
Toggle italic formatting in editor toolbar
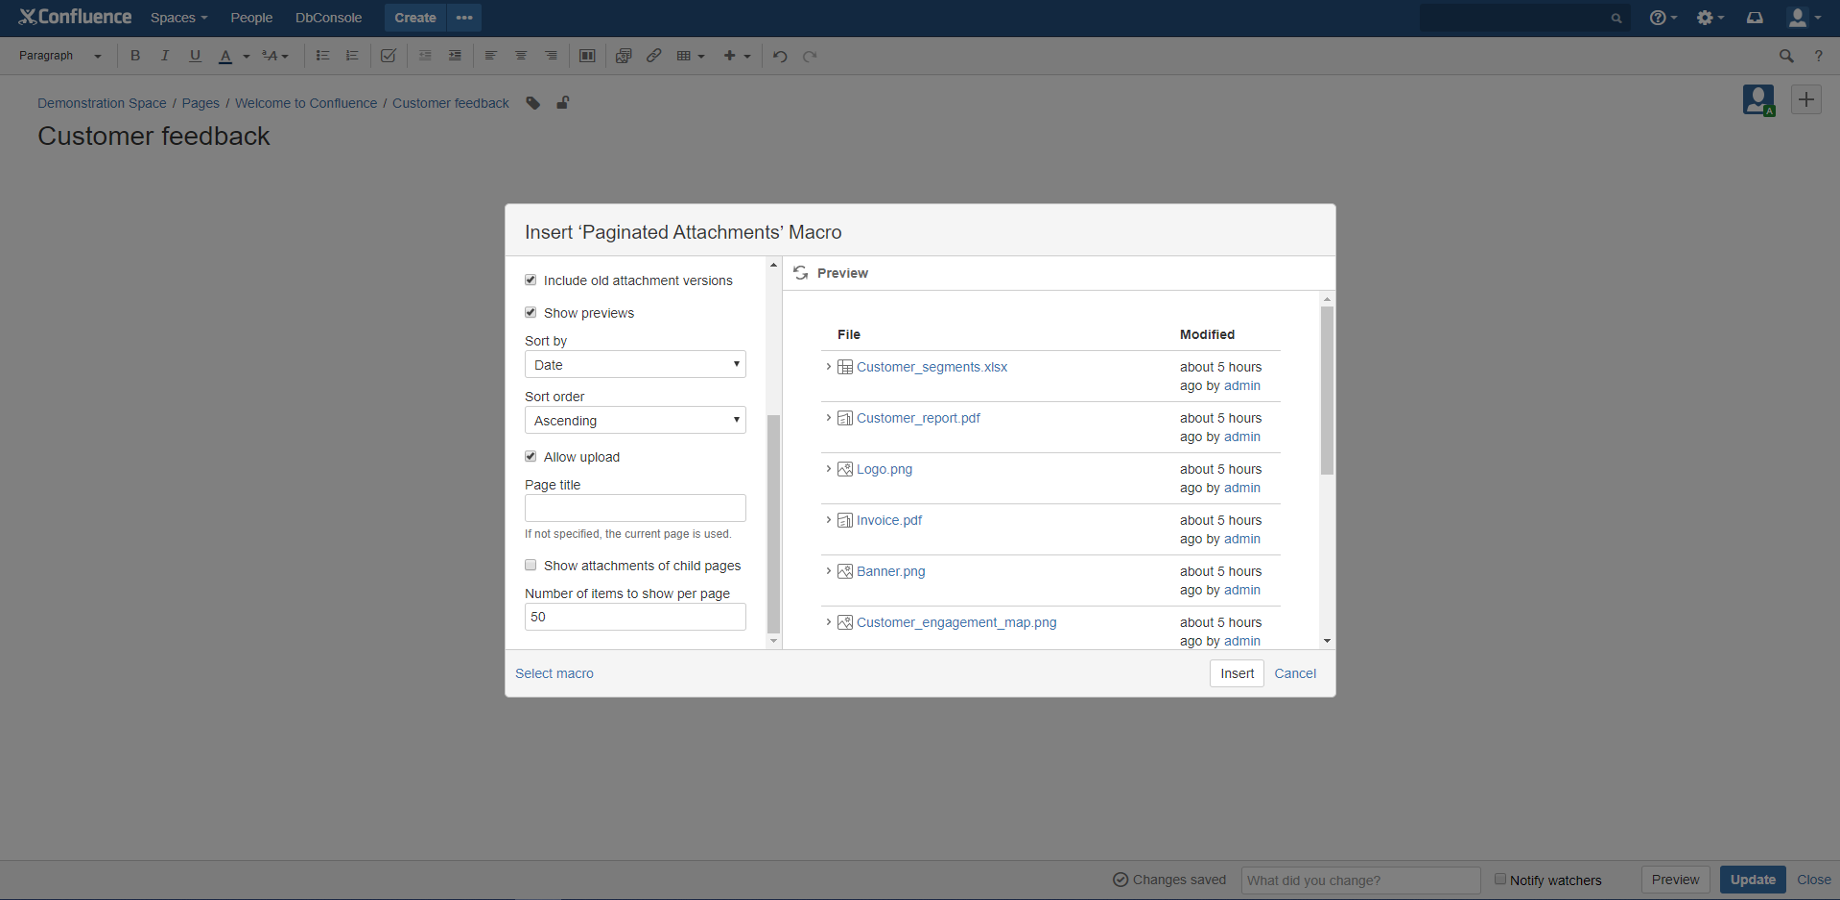click(x=165, y=56)
